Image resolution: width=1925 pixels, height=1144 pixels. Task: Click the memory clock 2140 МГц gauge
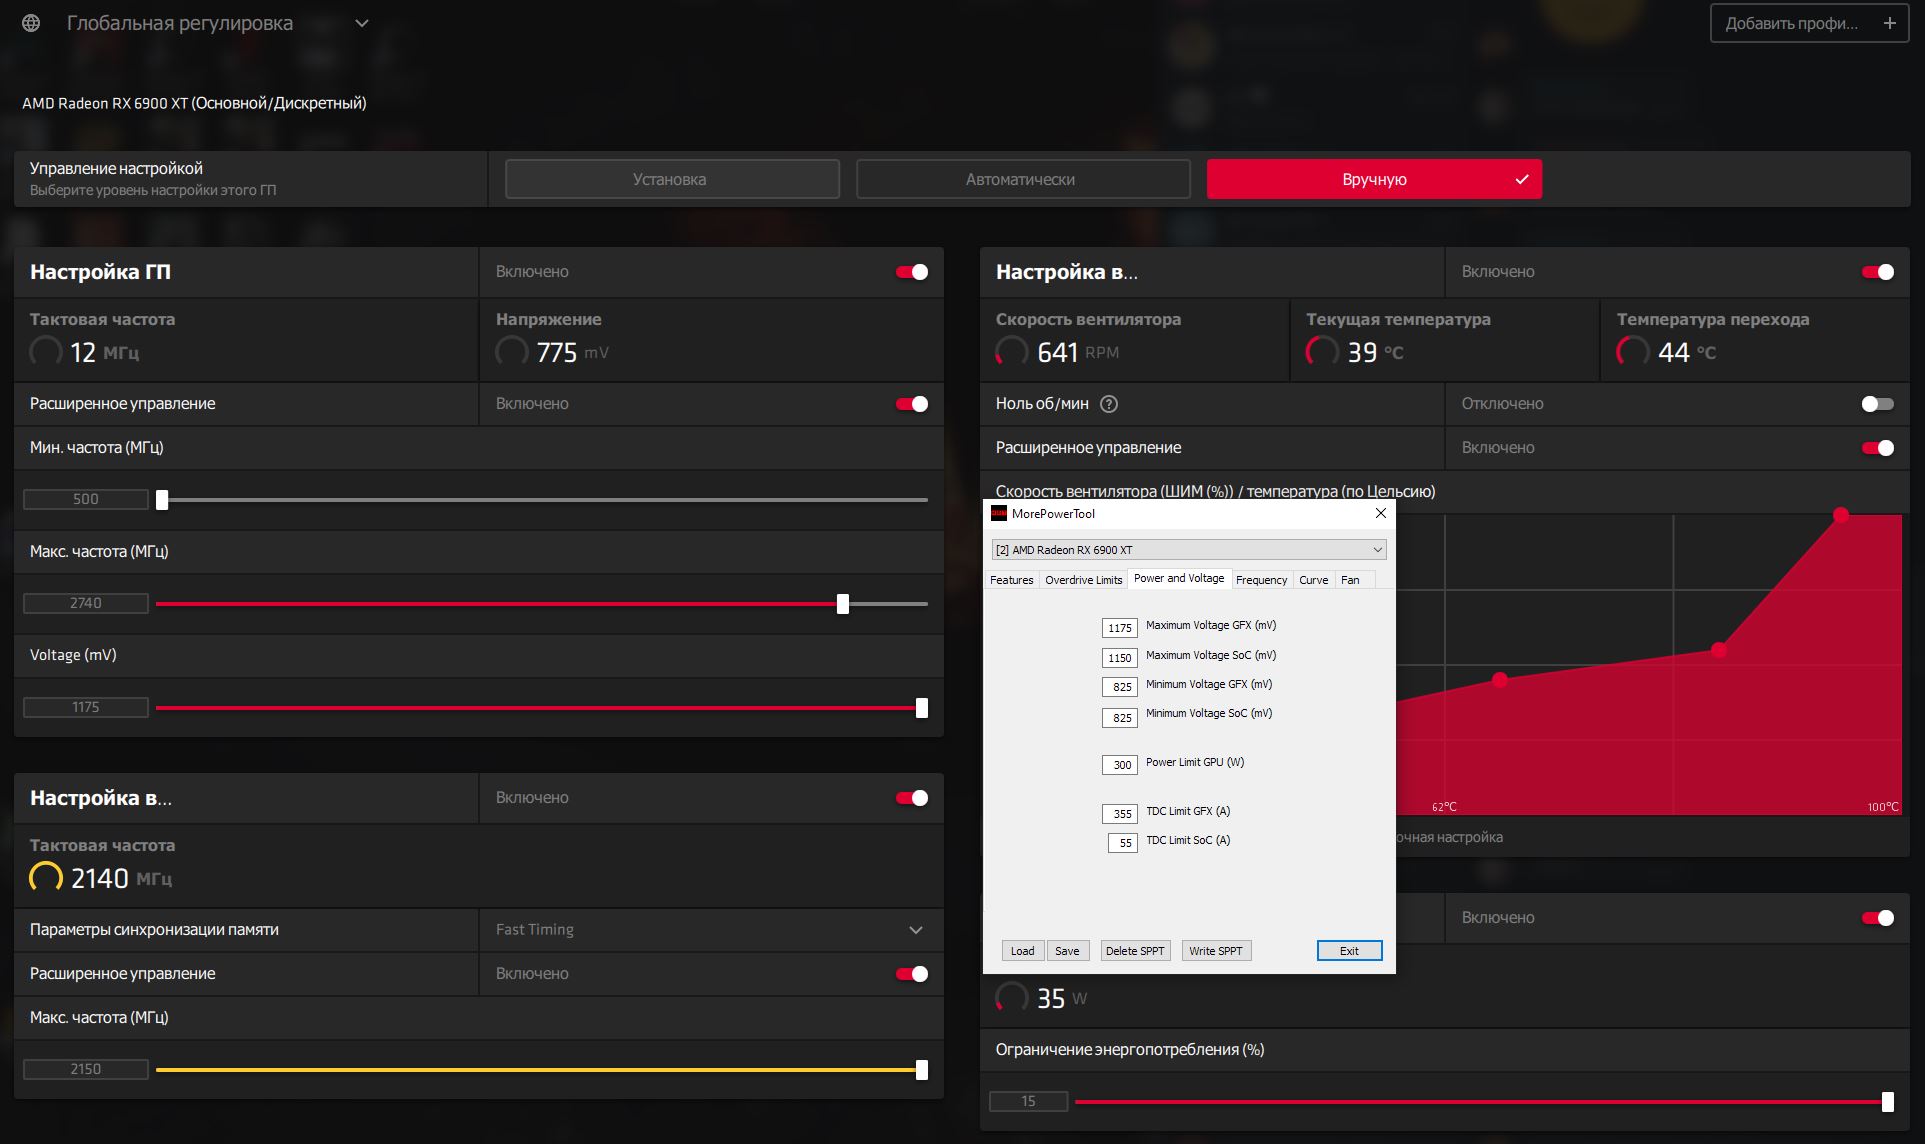pyautogui.click(x=46, y=878)
